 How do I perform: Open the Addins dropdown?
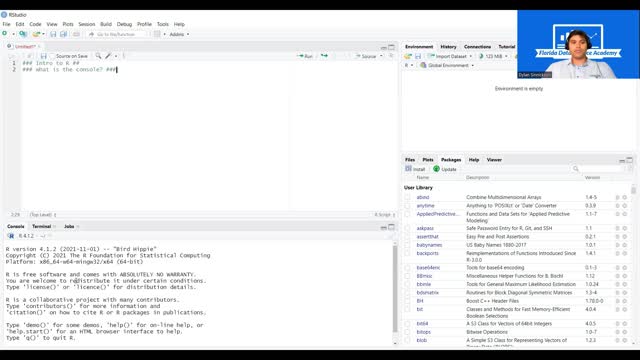coord(179,34)
